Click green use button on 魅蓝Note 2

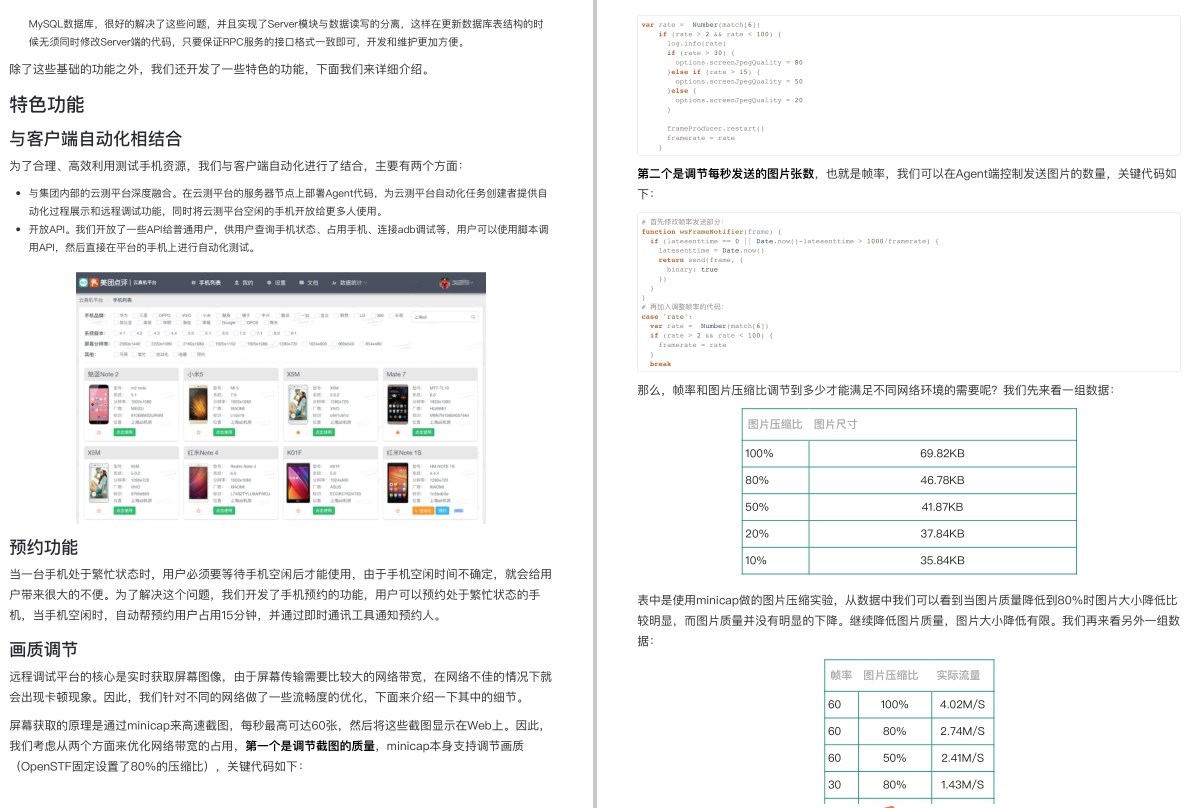coord(125,432)
